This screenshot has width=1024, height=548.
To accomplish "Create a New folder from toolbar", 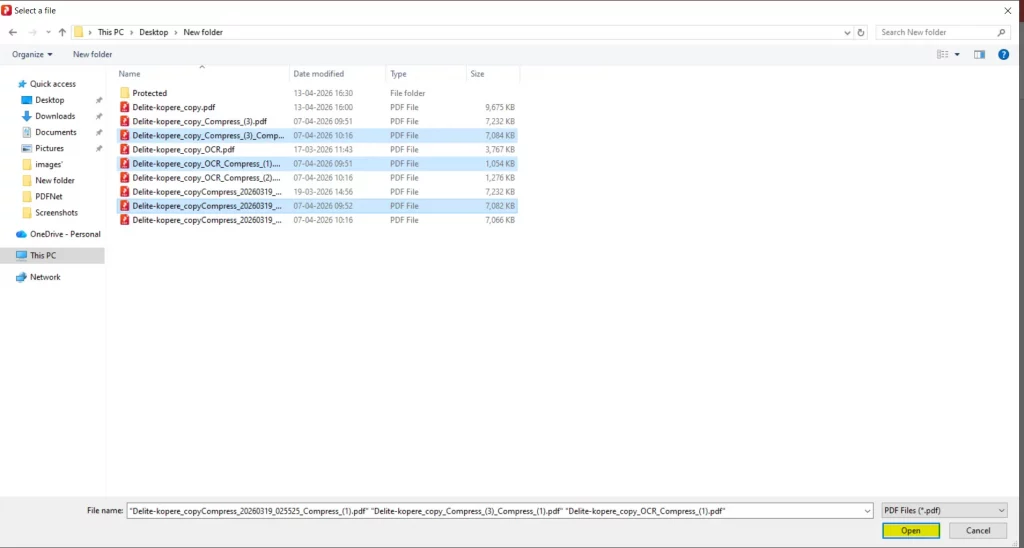I will click(93, 54).
